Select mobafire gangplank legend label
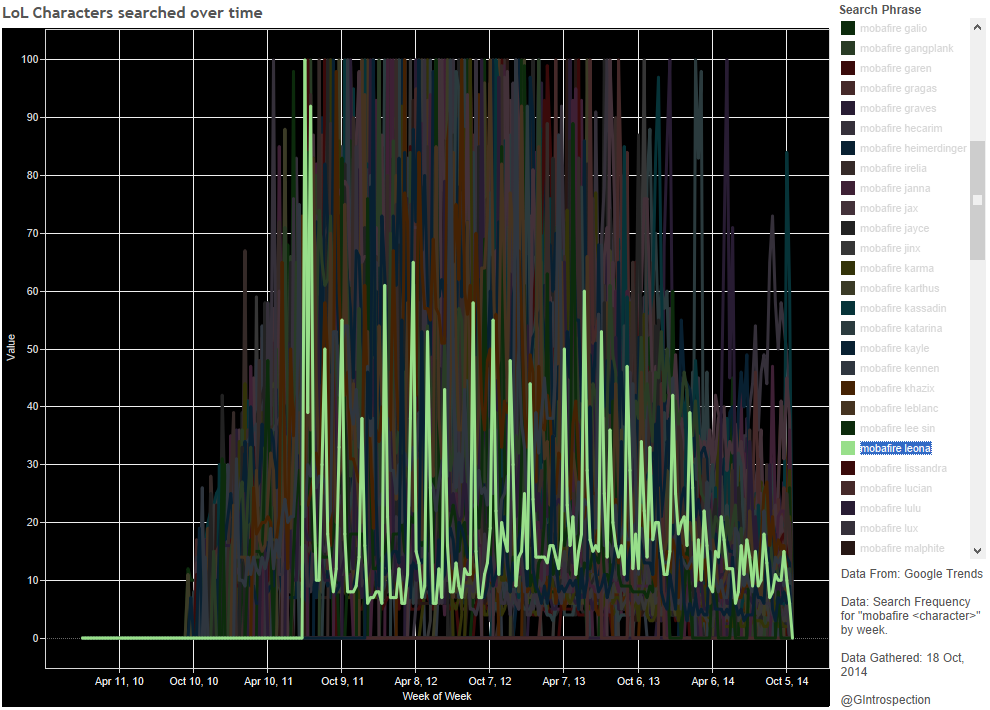The height and width of the screenshot is (710, 990). point(906,48)
